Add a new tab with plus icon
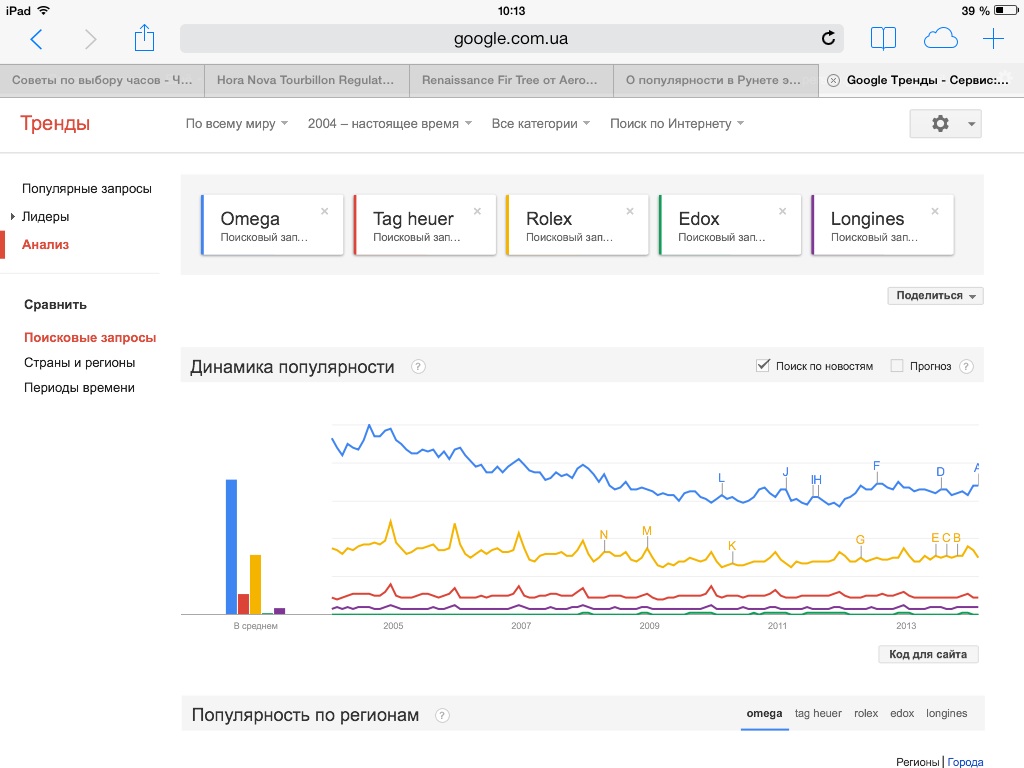This screenshot has width=1024, height=768. [x=993, y=39]
